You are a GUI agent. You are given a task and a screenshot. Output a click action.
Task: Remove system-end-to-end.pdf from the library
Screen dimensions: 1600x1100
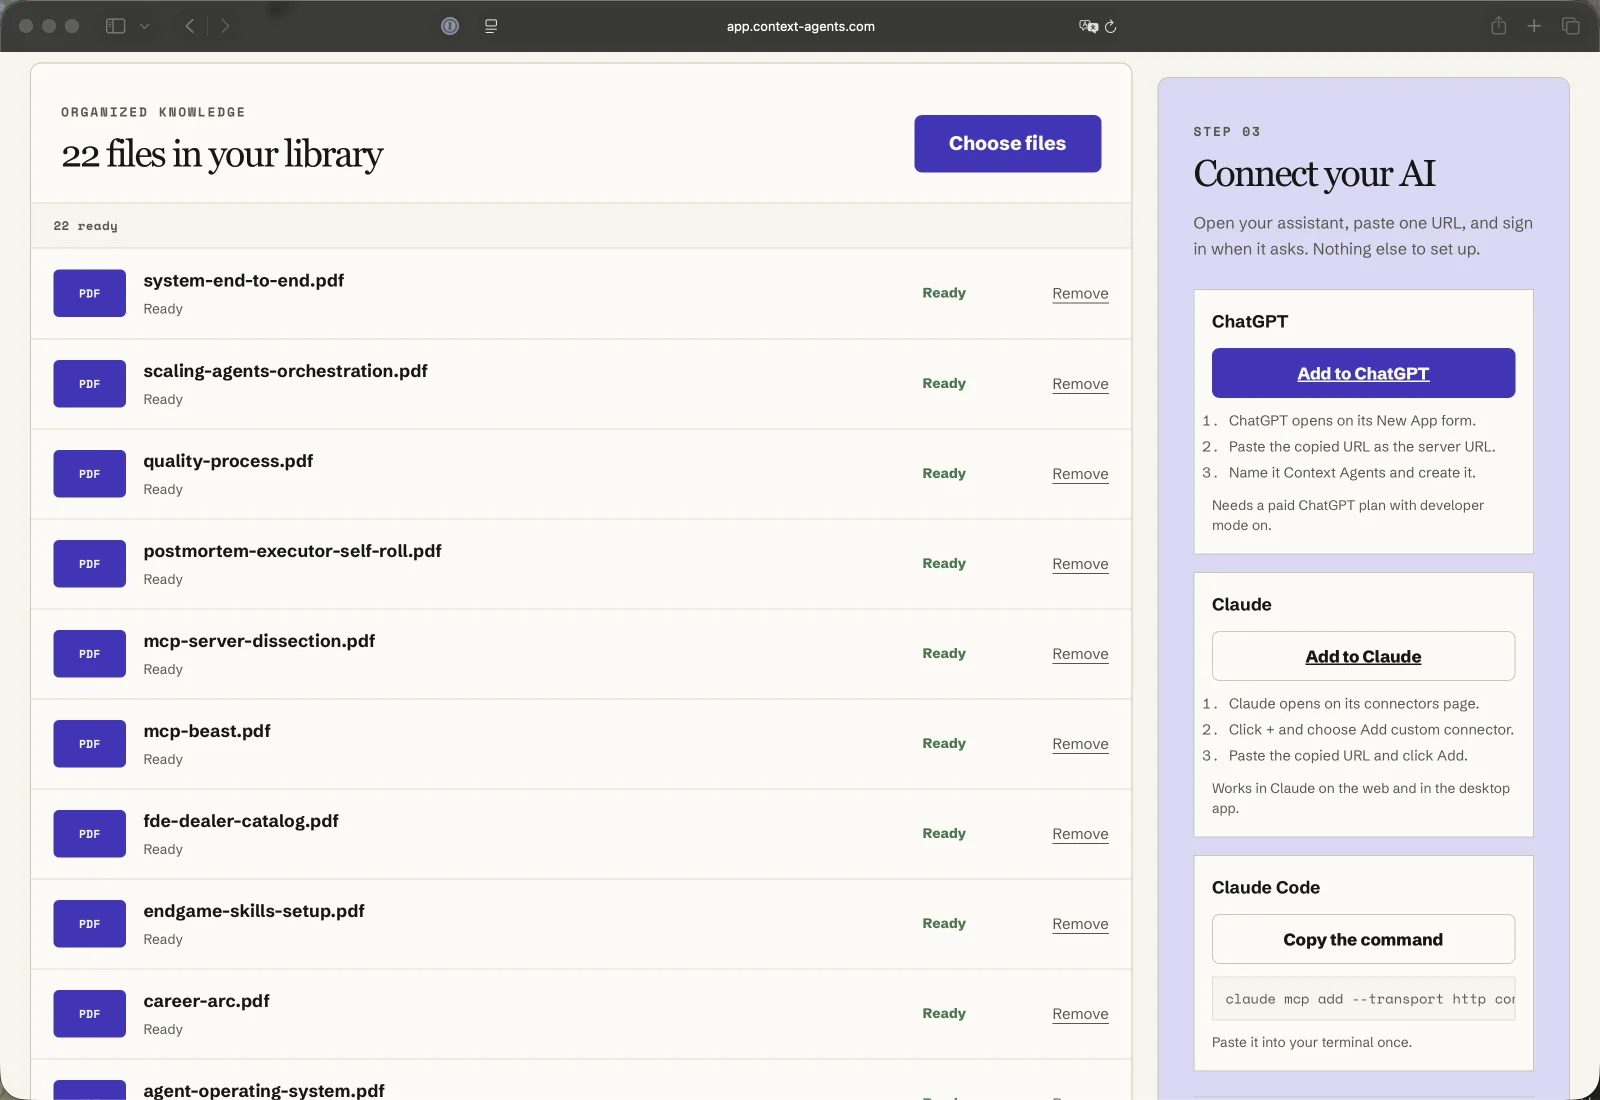[x=1080, y=293]
